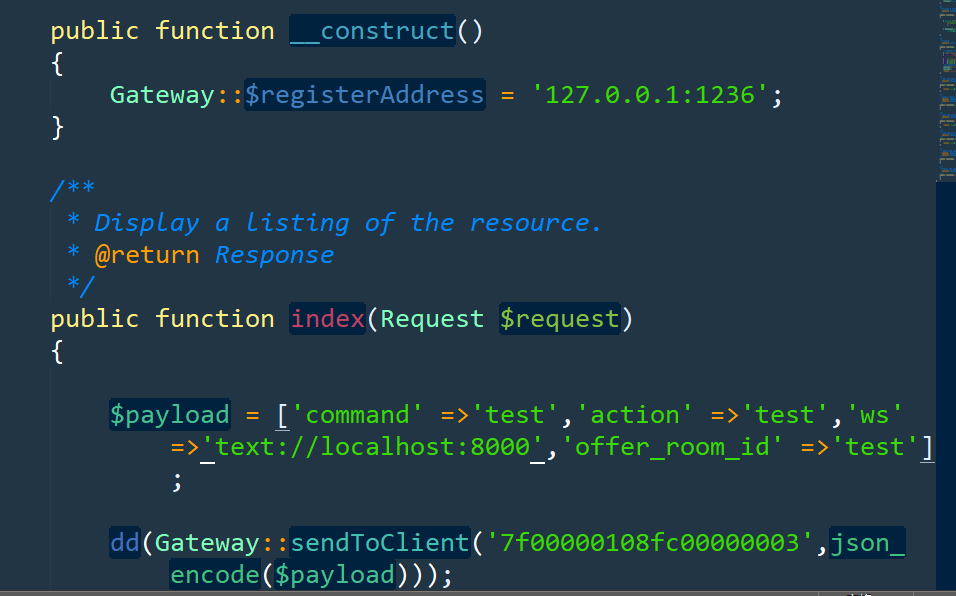Screen dimensions: 956x596
Task: Click the '7f00000108fc00000003' client id string
Action: (x=650, y=542)
